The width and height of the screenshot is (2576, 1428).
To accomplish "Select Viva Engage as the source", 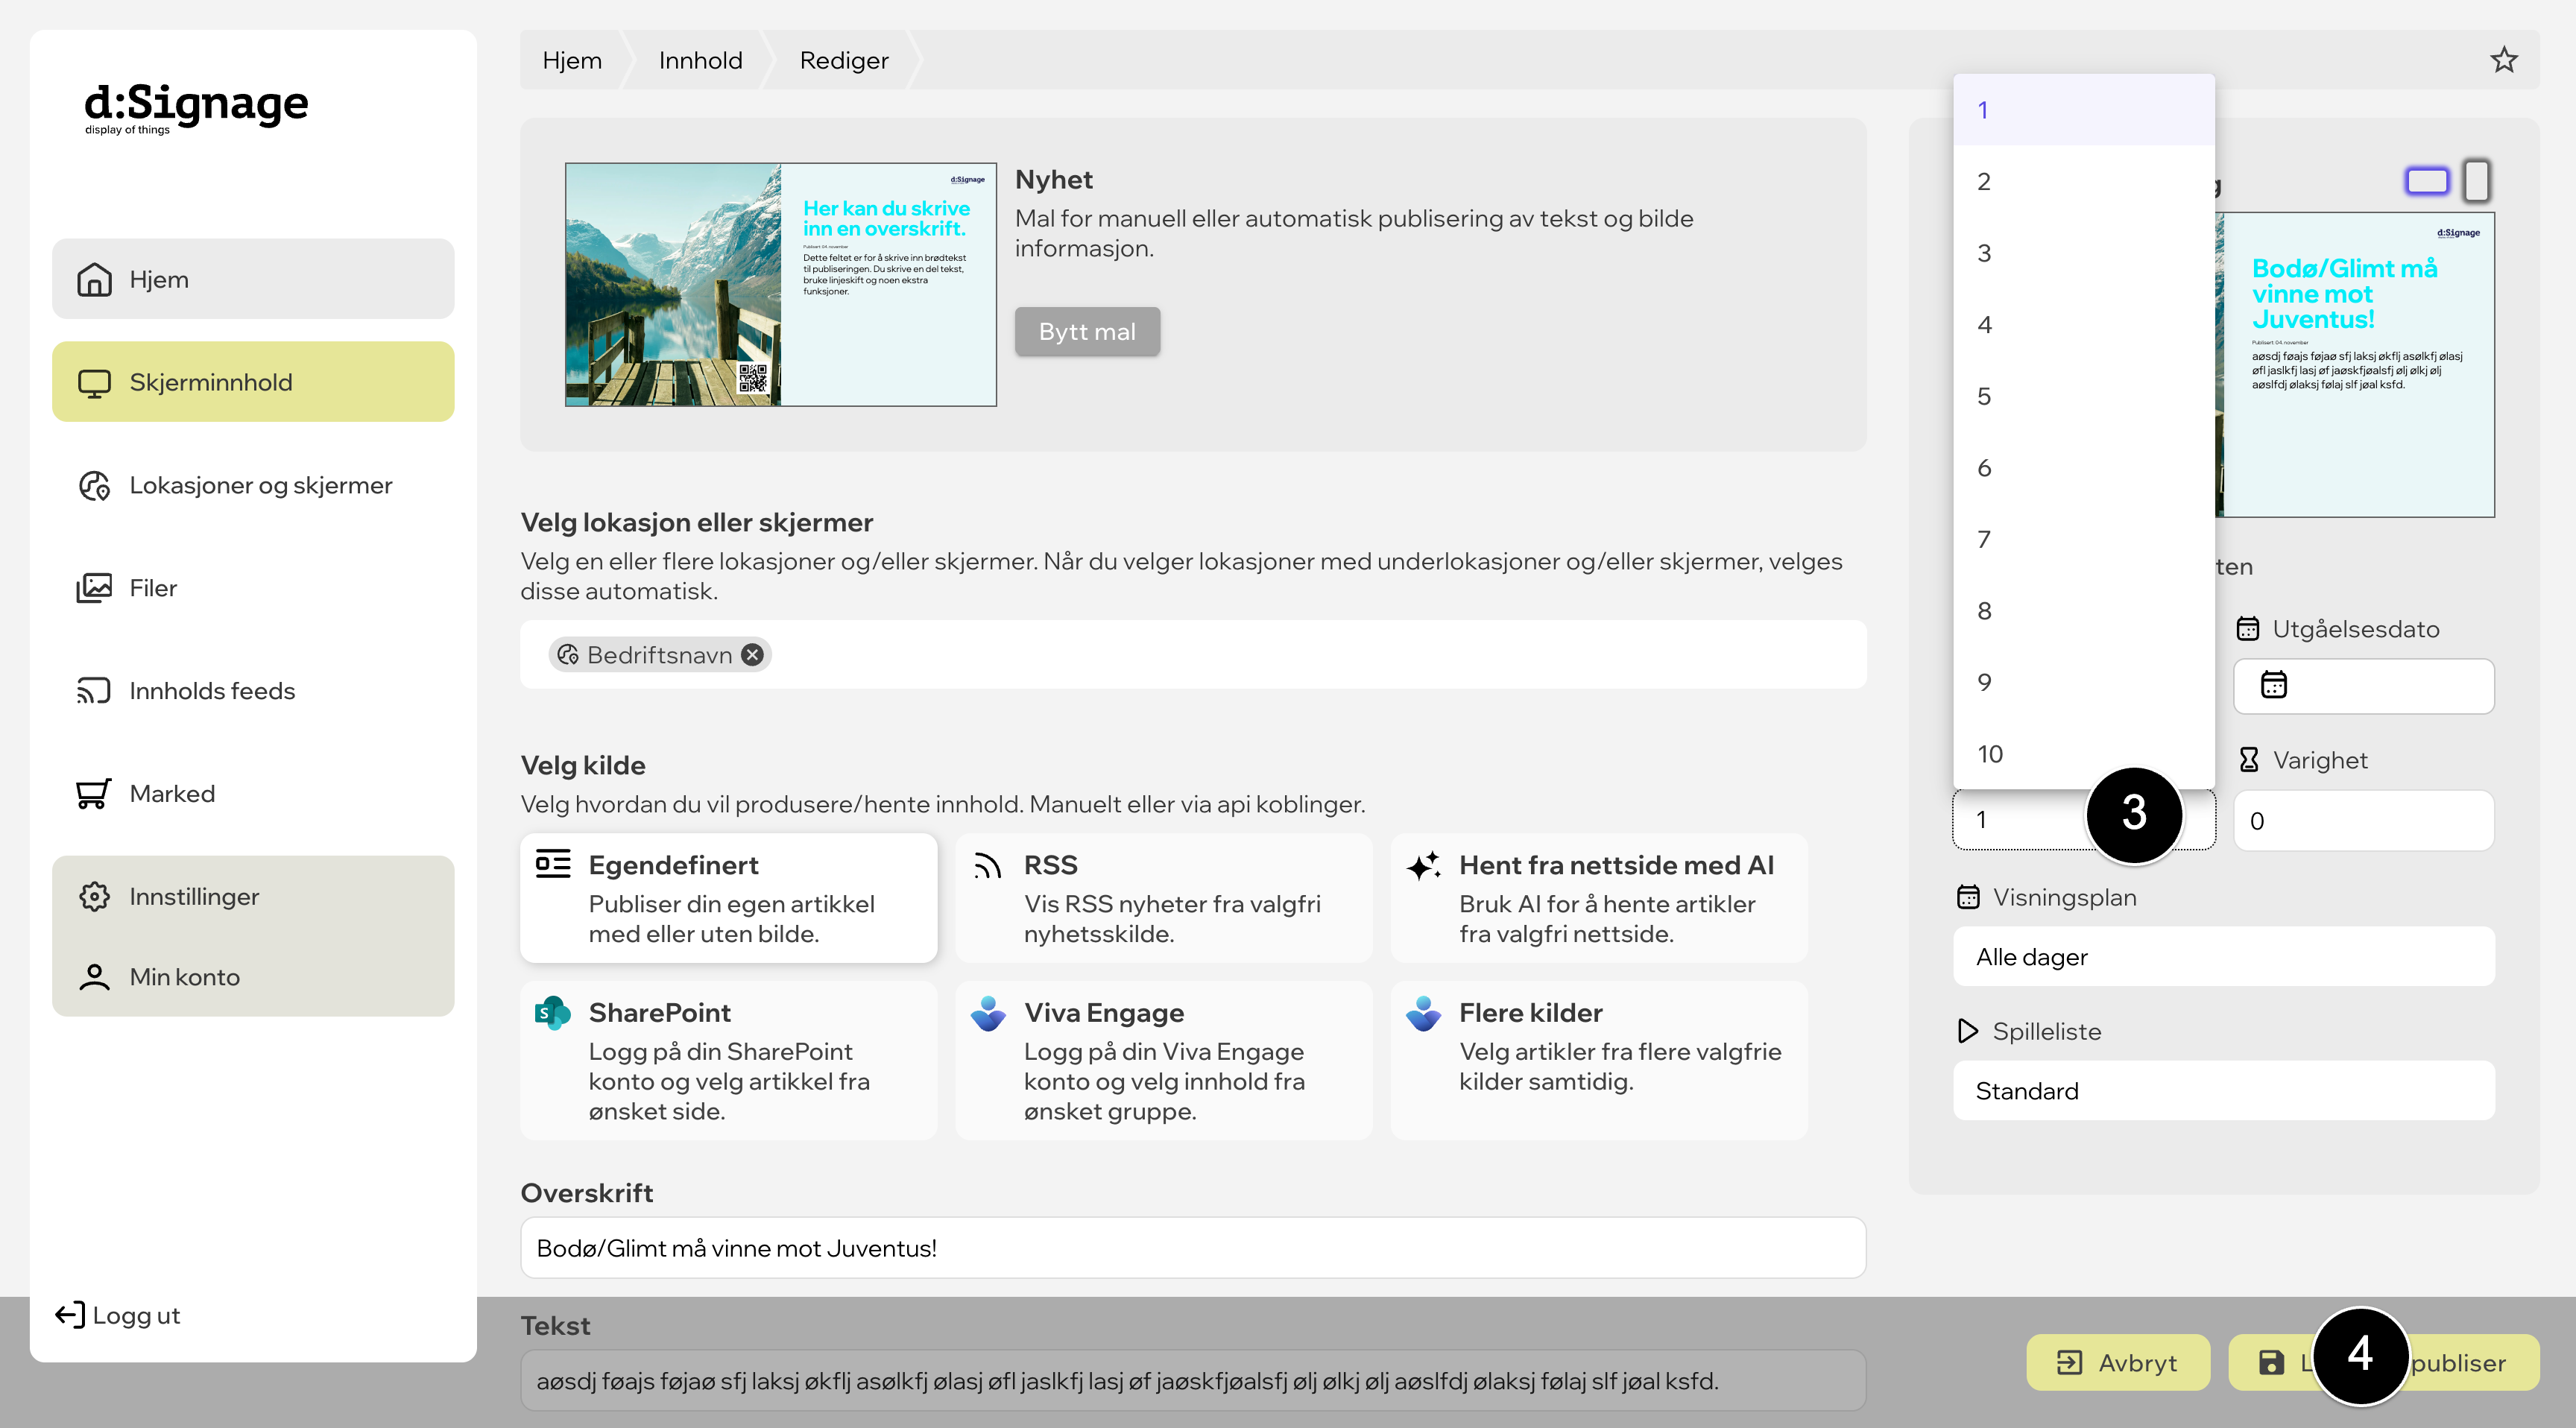I will tap(1164, 1061).
